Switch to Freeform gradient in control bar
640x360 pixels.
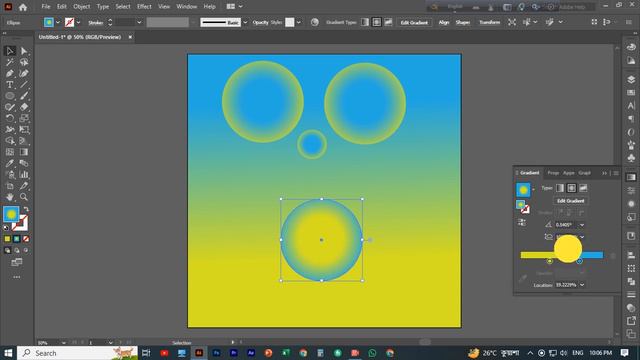click(388, 22)
